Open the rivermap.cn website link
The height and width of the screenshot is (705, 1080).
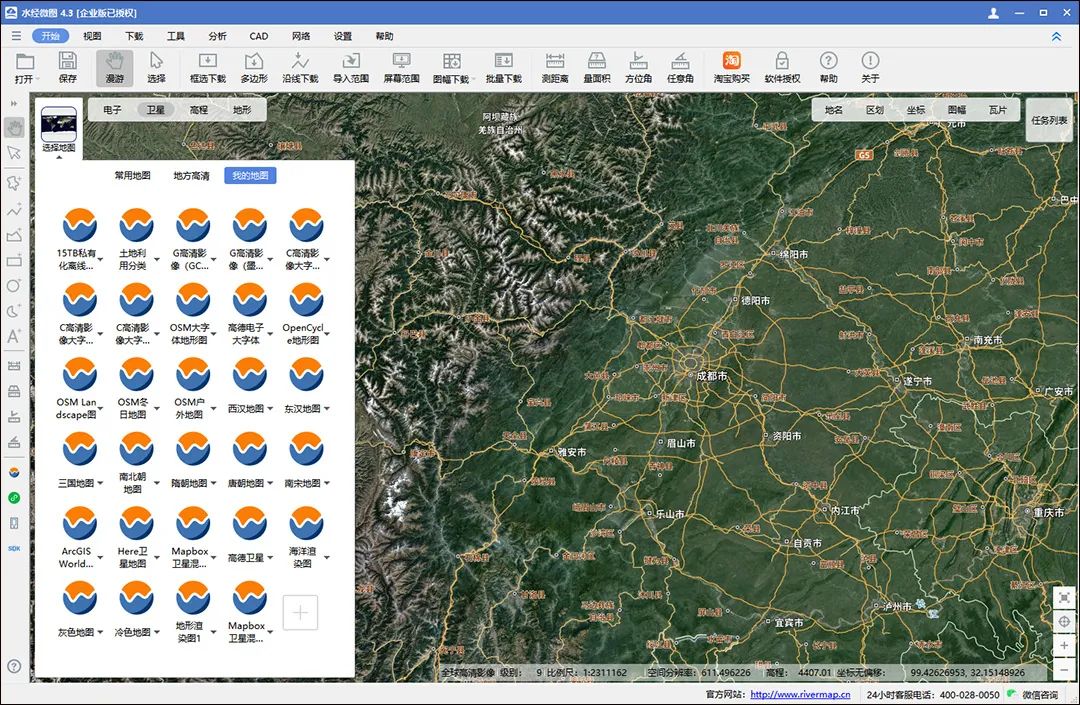[x=800, y=695]
